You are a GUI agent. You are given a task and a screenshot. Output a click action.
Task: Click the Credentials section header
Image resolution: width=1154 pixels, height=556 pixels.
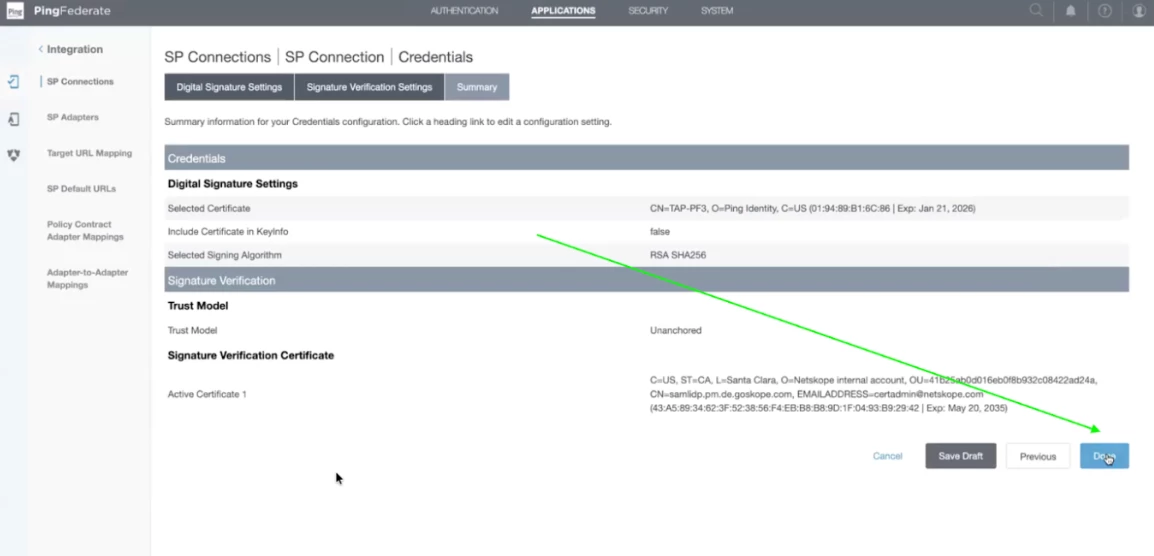[646, 158]
